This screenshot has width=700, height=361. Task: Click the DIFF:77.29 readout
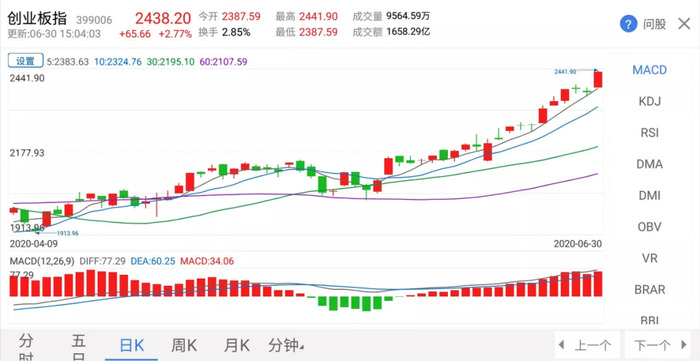[103, 261]
